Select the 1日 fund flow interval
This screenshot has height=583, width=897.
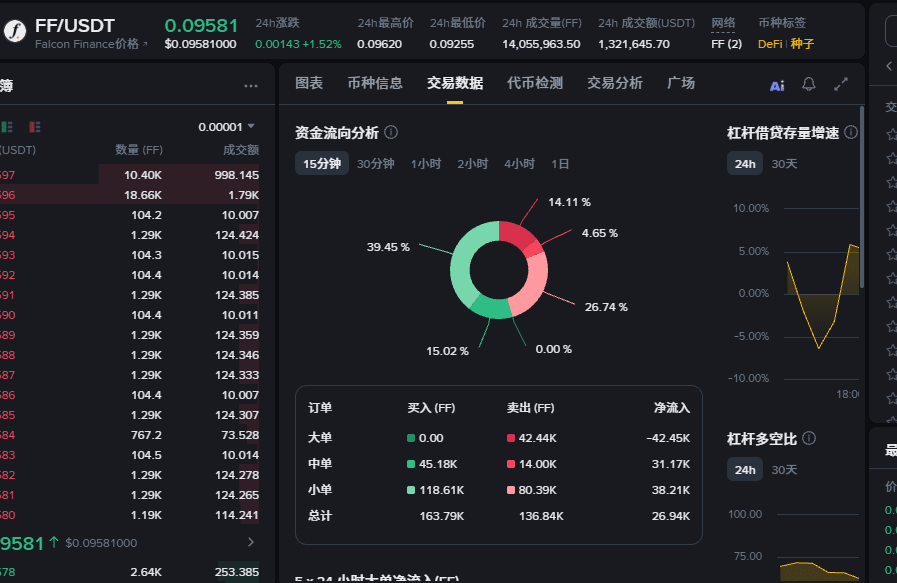tap(560, 164)
